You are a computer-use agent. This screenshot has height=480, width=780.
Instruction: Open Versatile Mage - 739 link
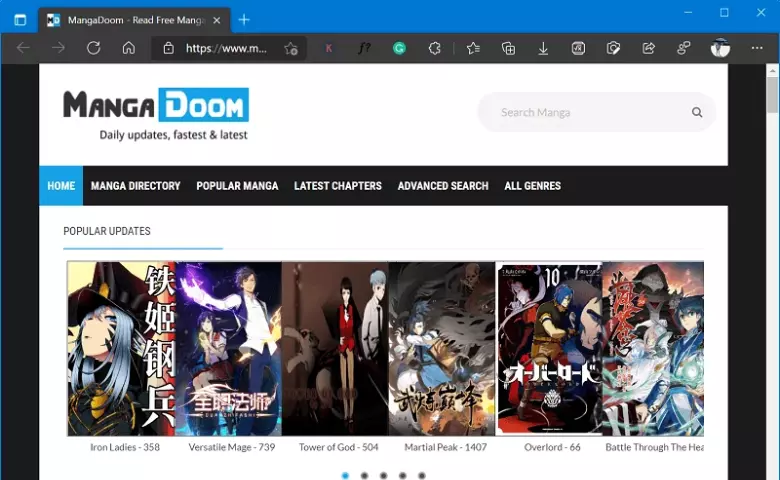click(x=232, y=447)
